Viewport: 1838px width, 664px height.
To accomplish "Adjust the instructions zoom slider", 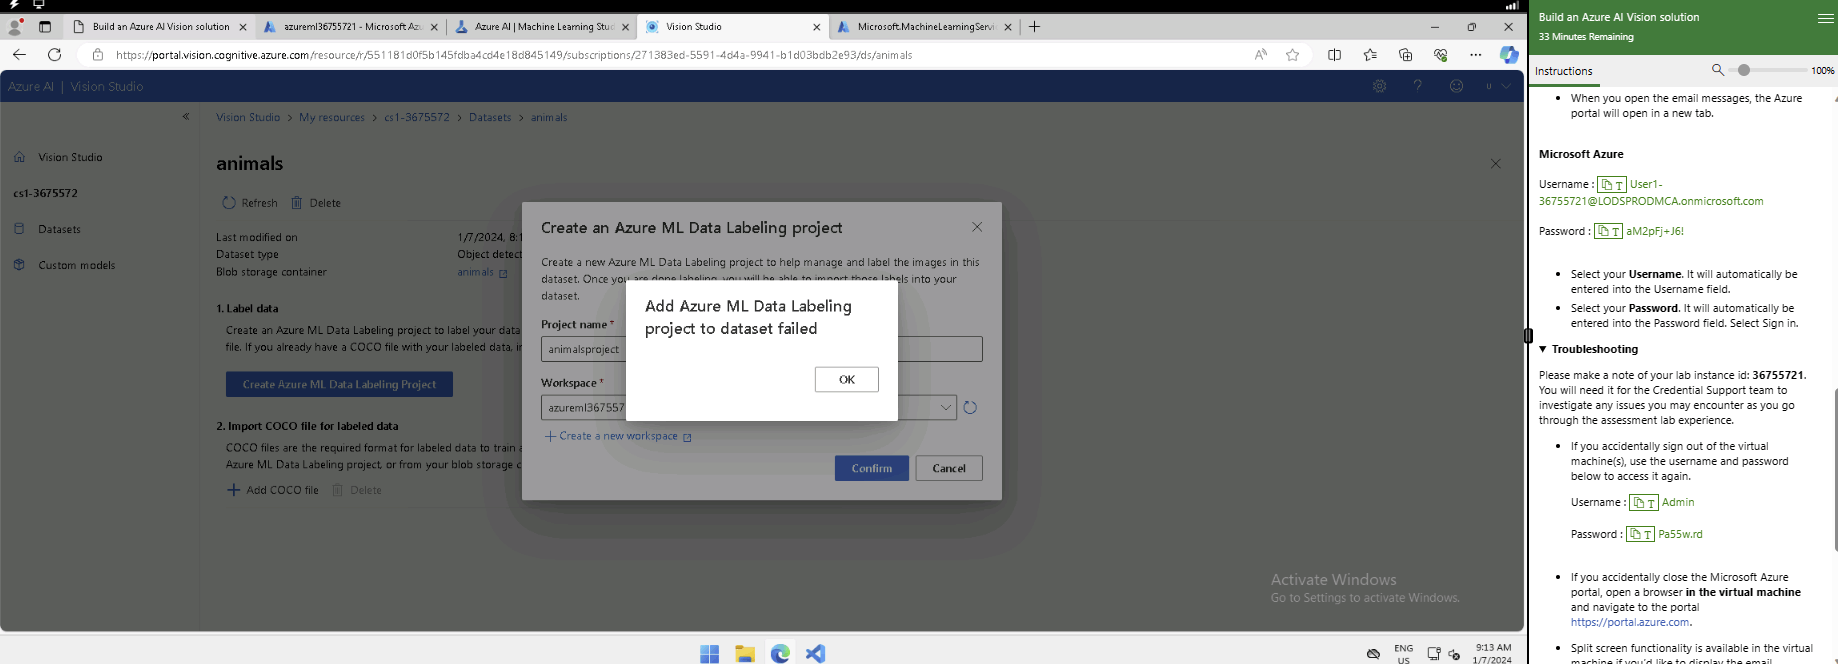I will 1744,70.
